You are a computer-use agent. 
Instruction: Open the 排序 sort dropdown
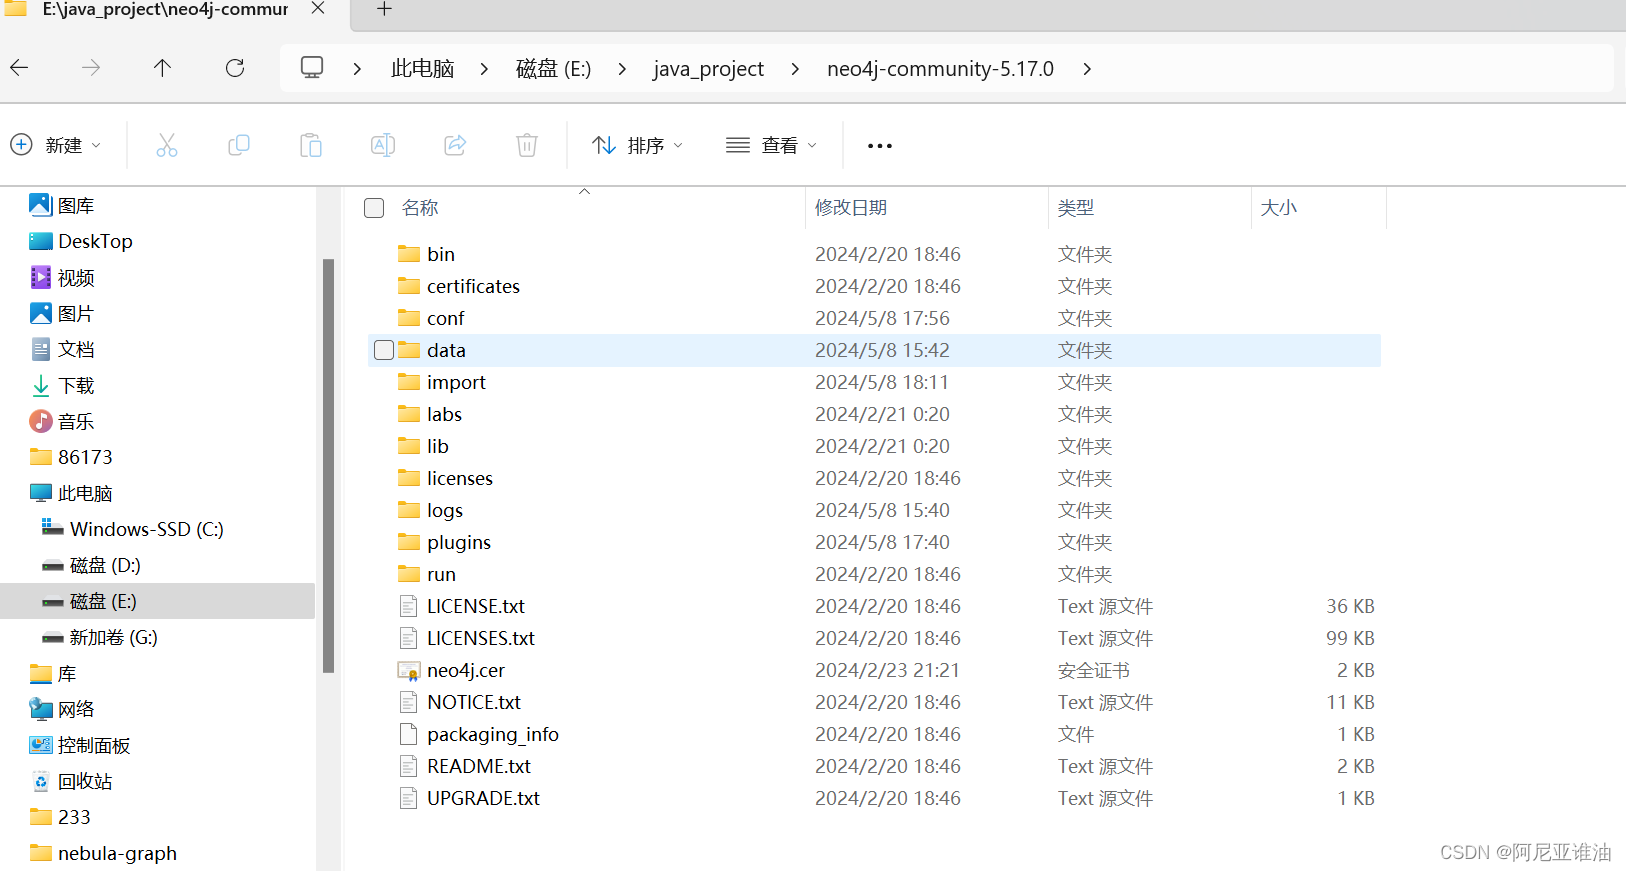(638, 145)
